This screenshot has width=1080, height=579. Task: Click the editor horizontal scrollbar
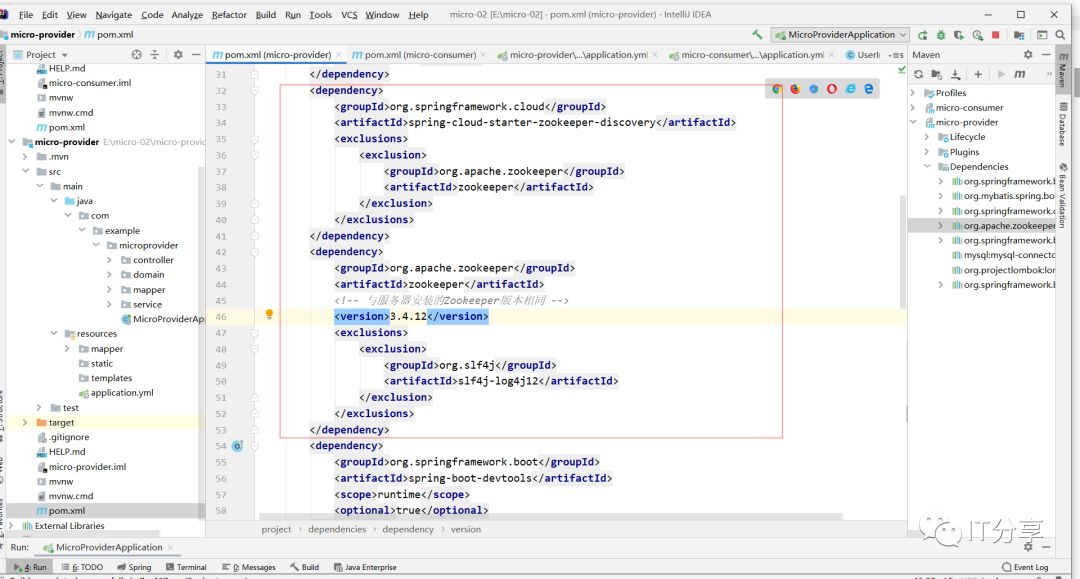(x=550, y=516)
